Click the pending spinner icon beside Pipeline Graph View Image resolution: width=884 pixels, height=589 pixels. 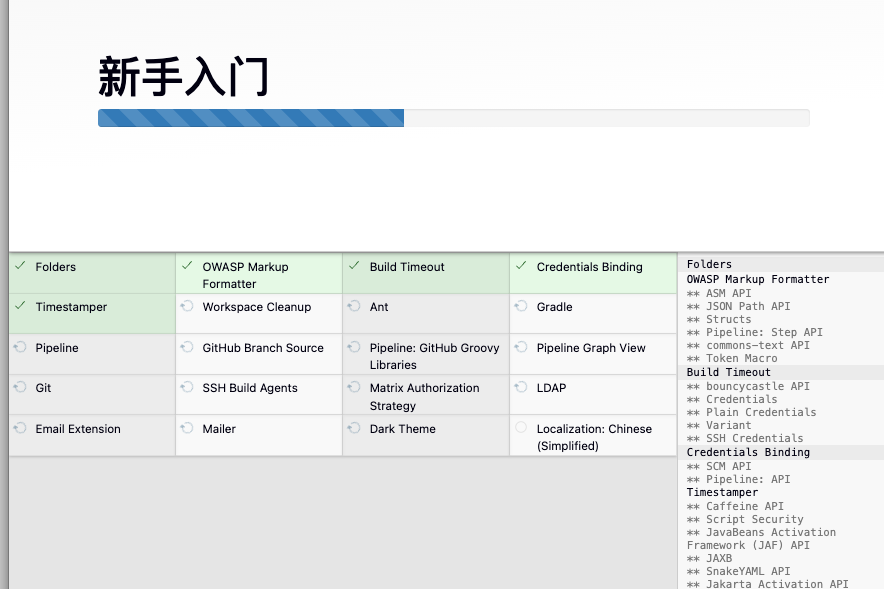click(x=521, y=347)
